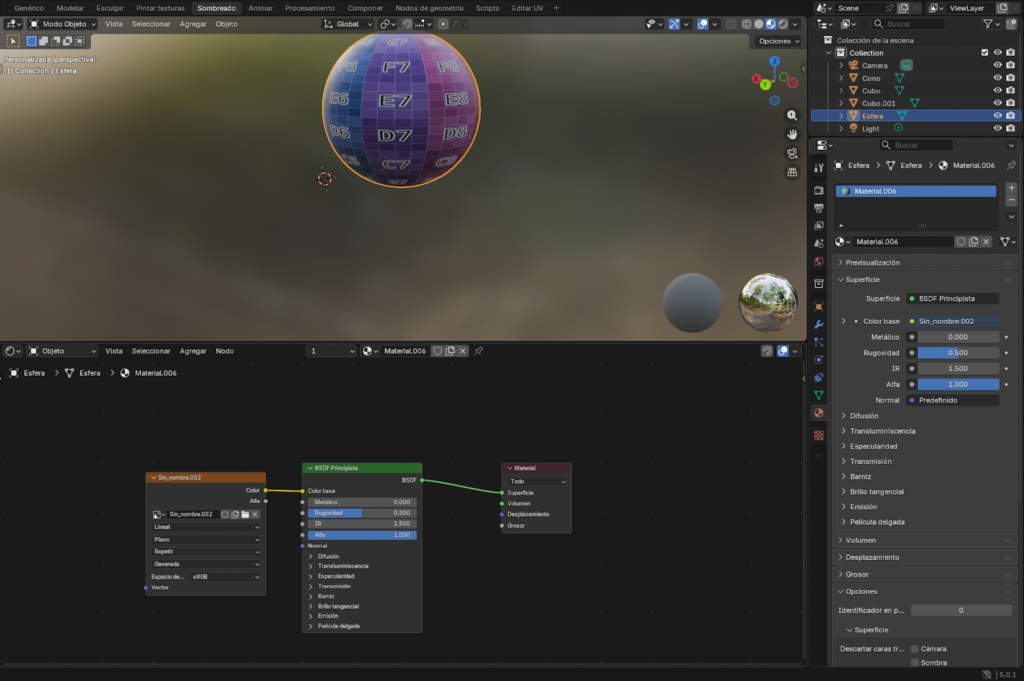Screen dimensions: 1024x681
Task: Hide the Esfera object in outliner
Action: coord(997,116)
